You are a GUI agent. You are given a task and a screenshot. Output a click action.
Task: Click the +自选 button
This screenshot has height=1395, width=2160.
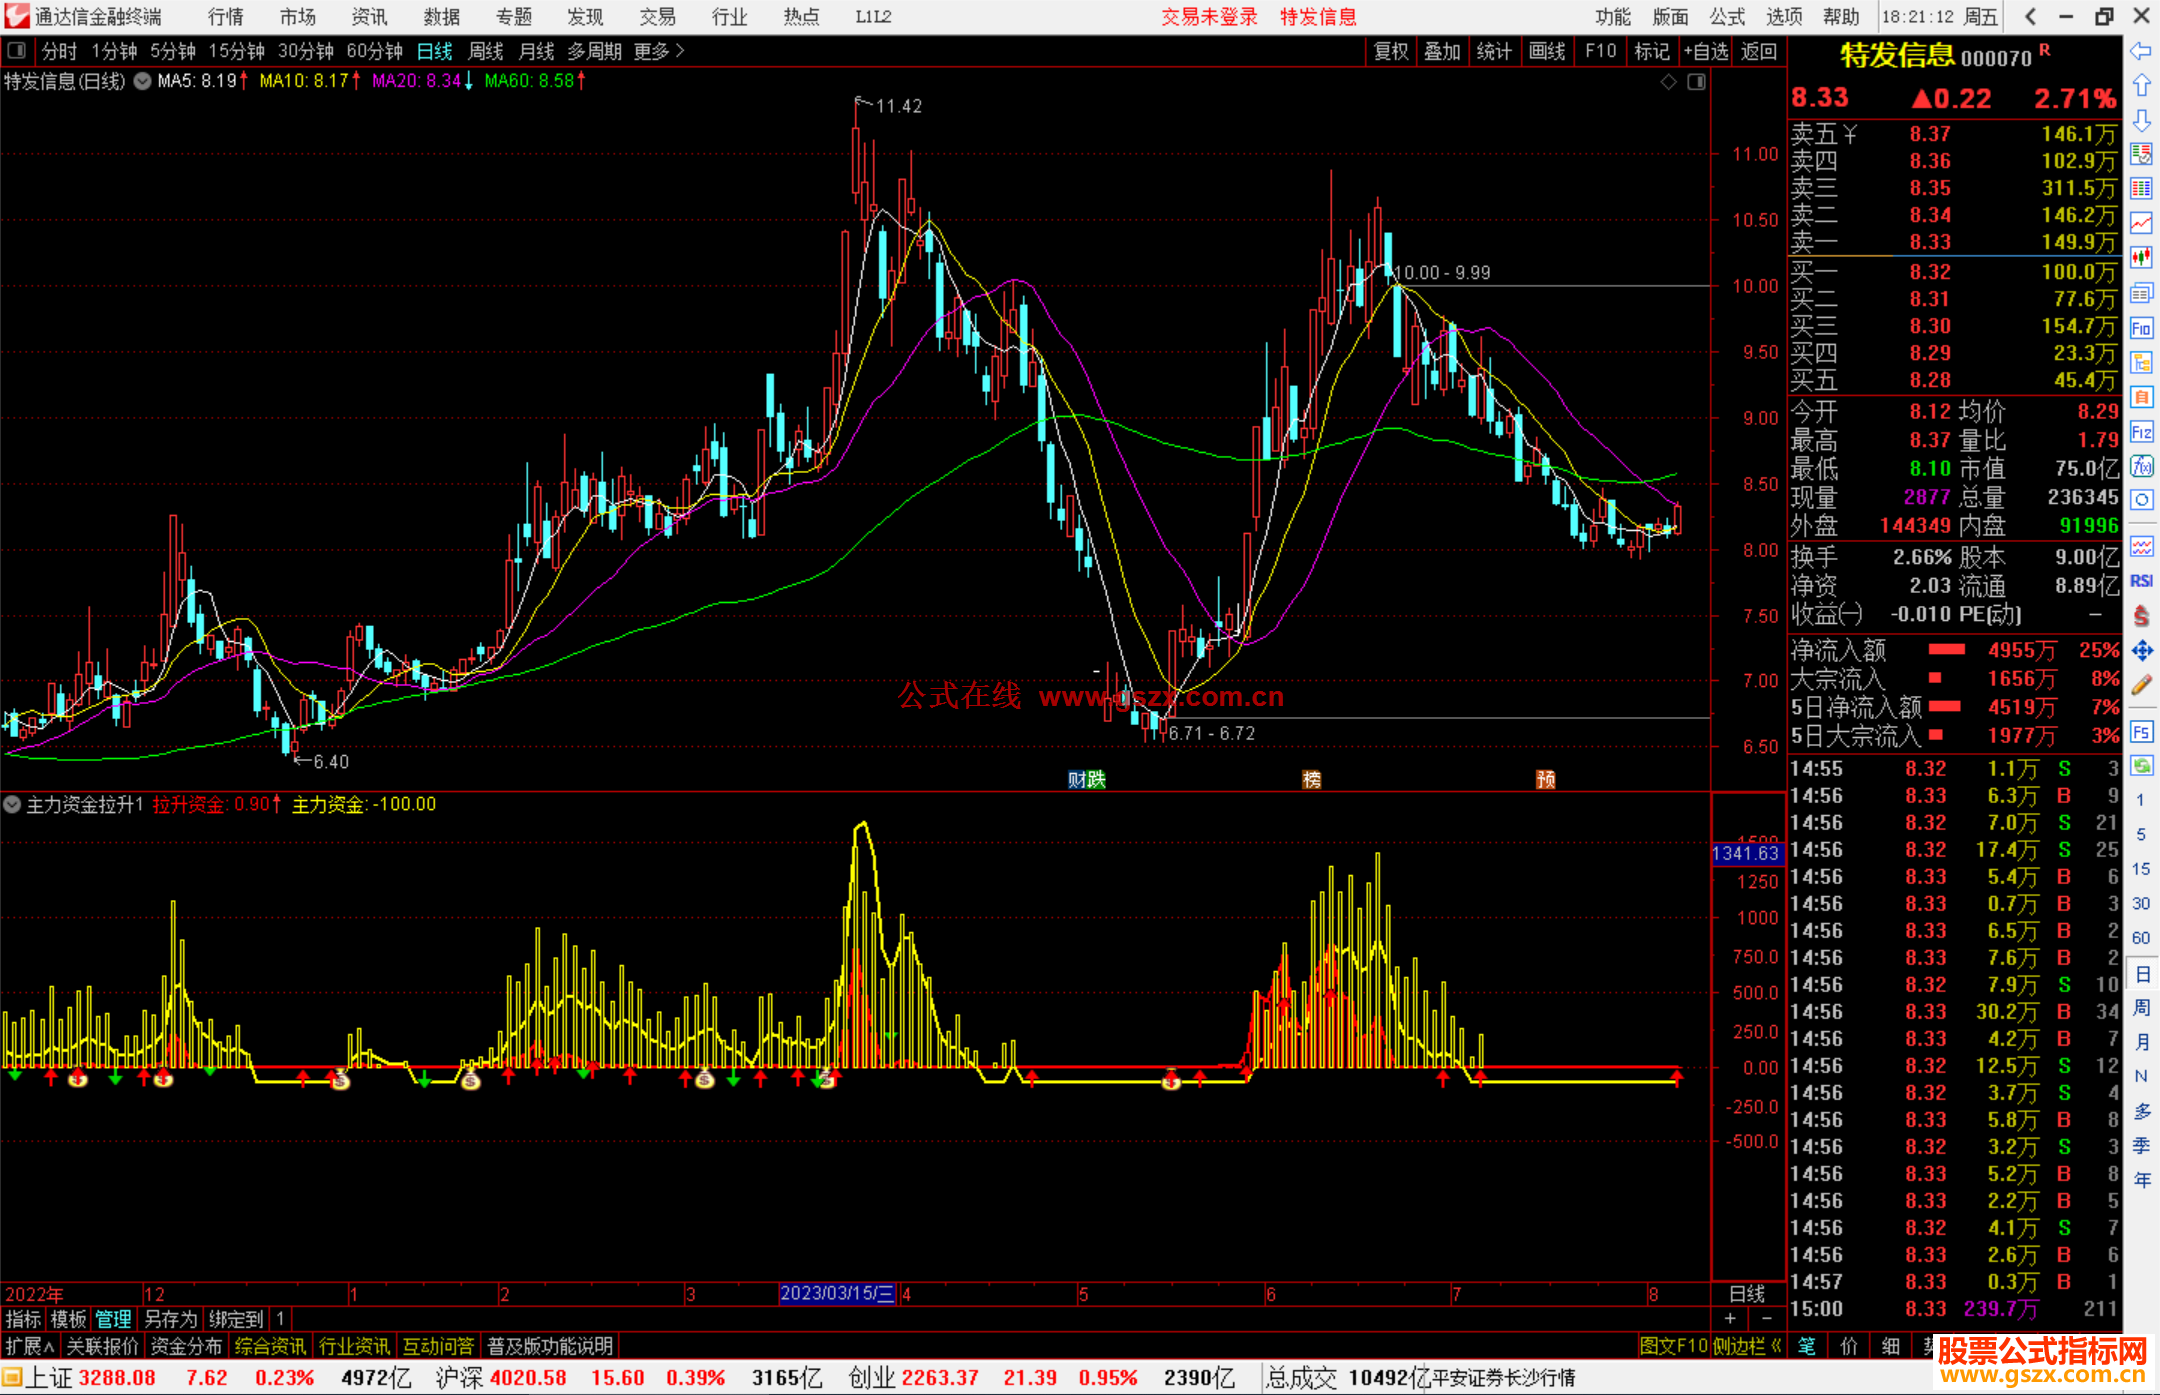[1706, 51]
